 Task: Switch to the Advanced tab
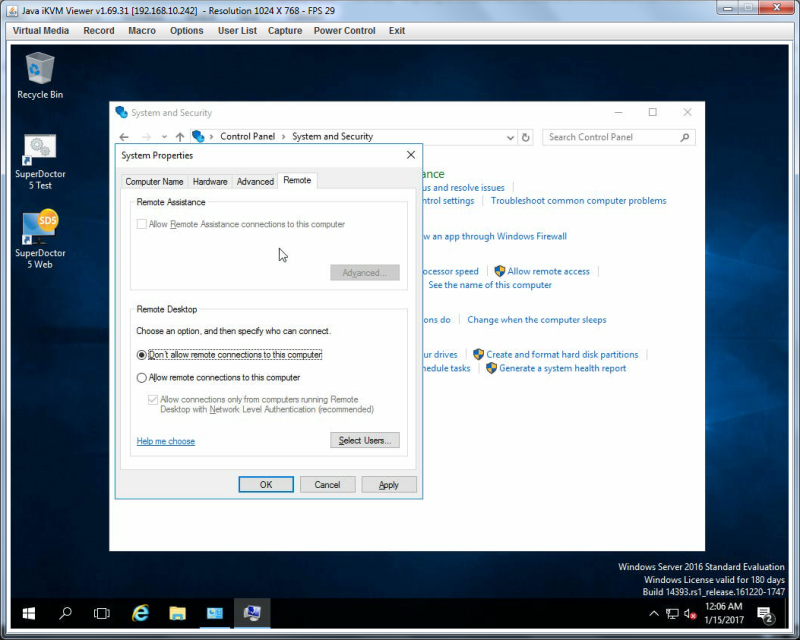[255, 181]
